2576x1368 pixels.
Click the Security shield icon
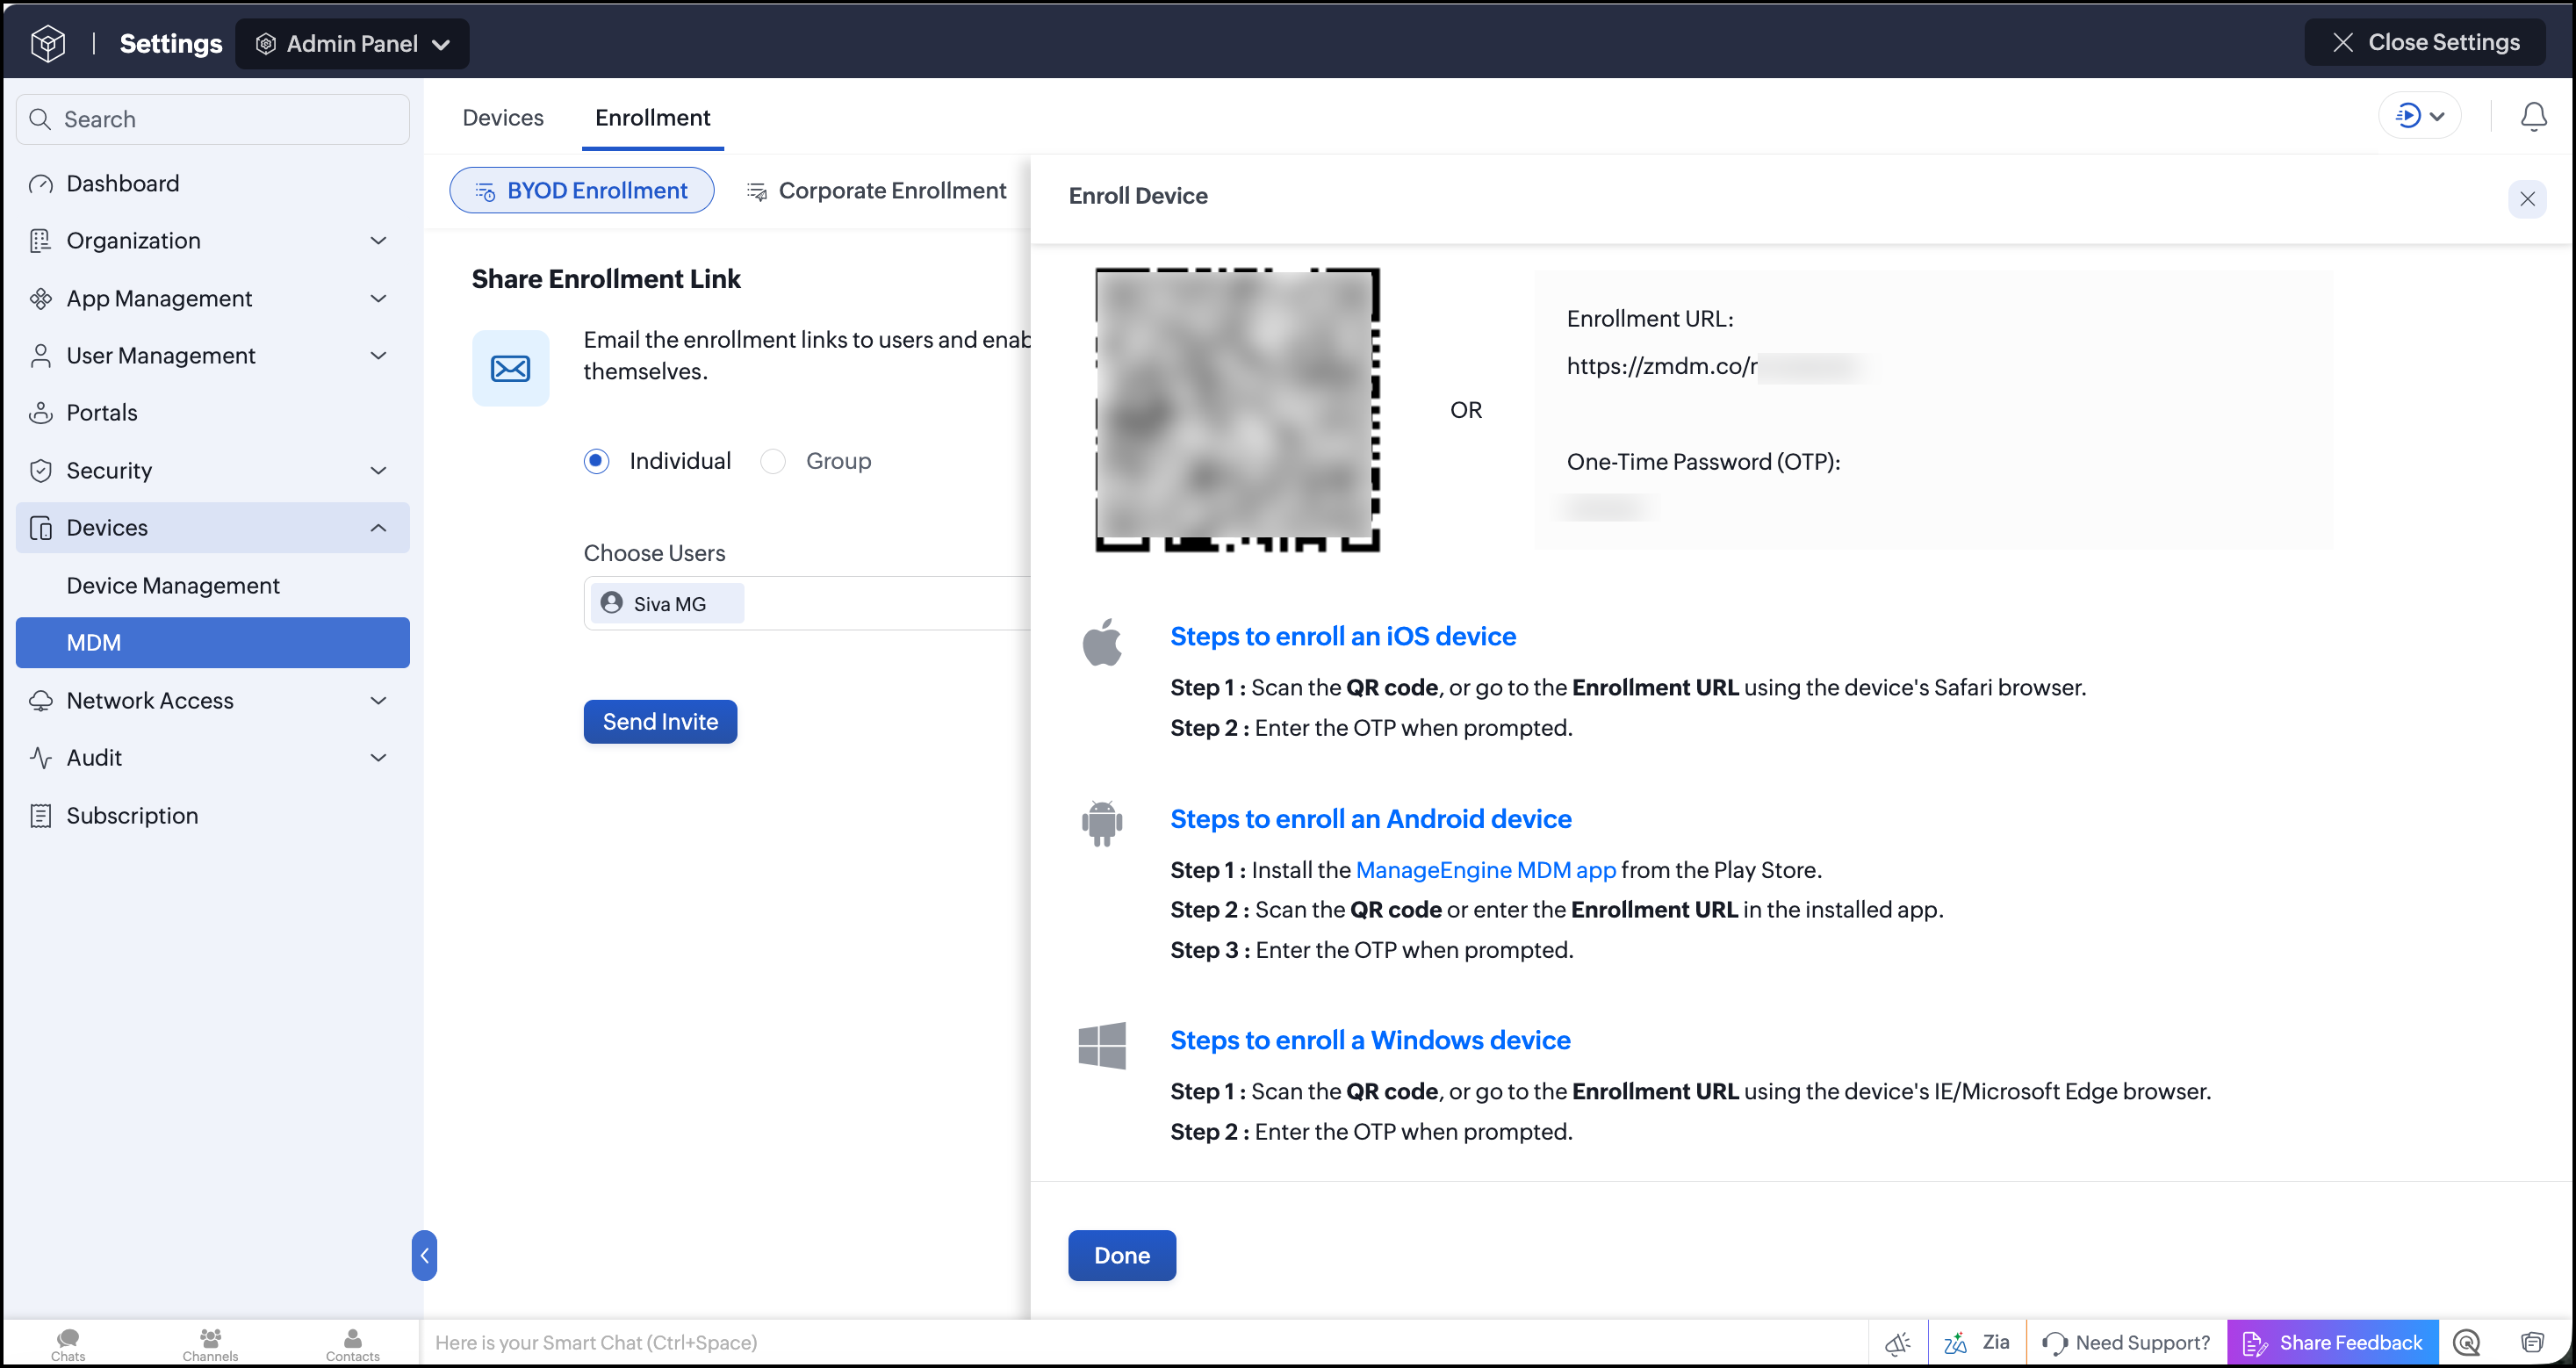pyautogui.click(x=41, y=470)
